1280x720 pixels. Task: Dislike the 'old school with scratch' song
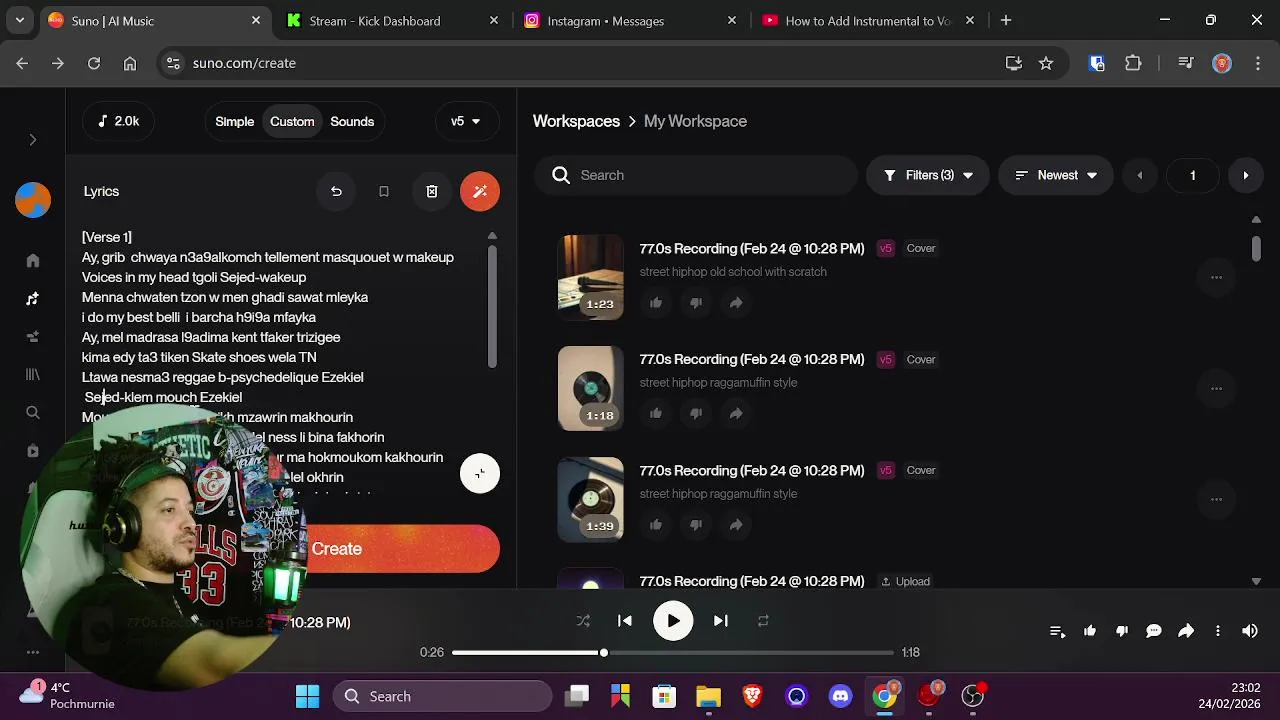coord(696,302)
